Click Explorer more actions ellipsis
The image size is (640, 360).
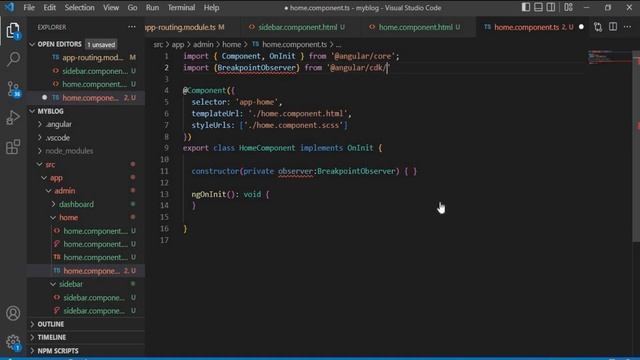point(131,27)
